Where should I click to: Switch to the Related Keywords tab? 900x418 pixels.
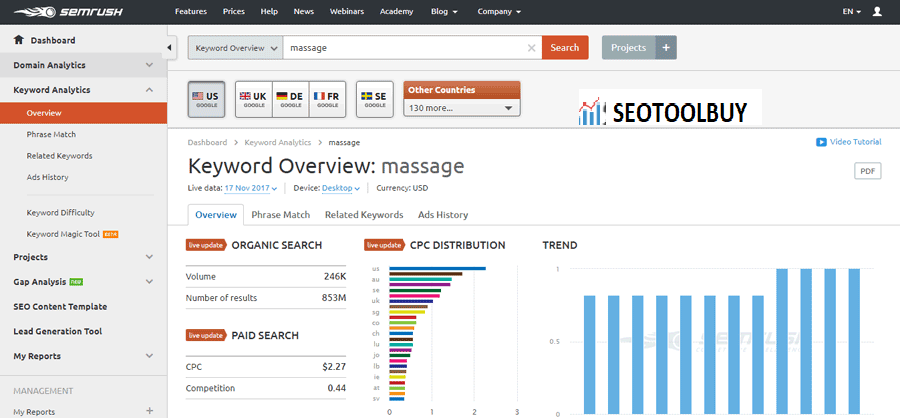(364, 215)
